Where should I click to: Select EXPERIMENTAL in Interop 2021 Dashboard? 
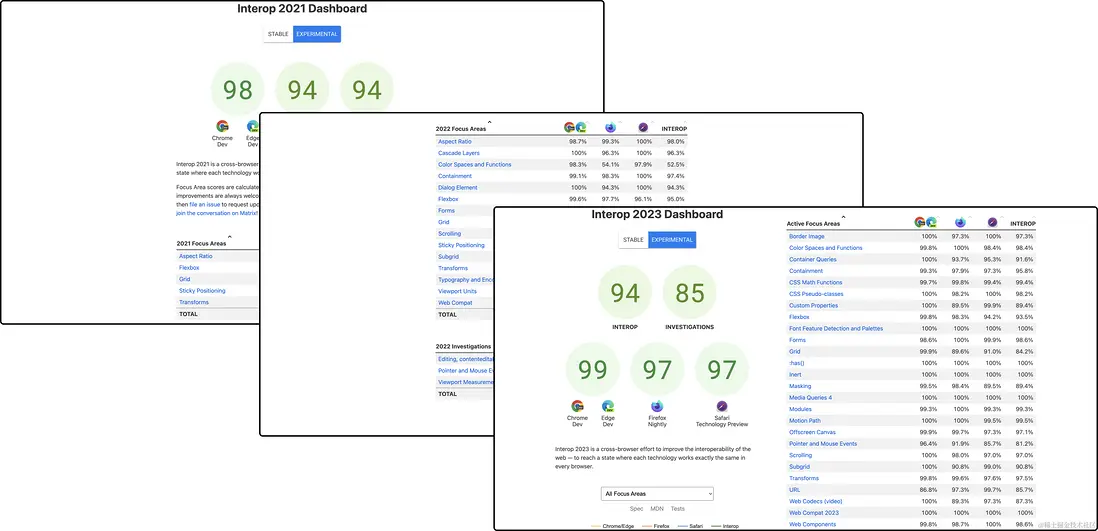click(x=317, y=34)
